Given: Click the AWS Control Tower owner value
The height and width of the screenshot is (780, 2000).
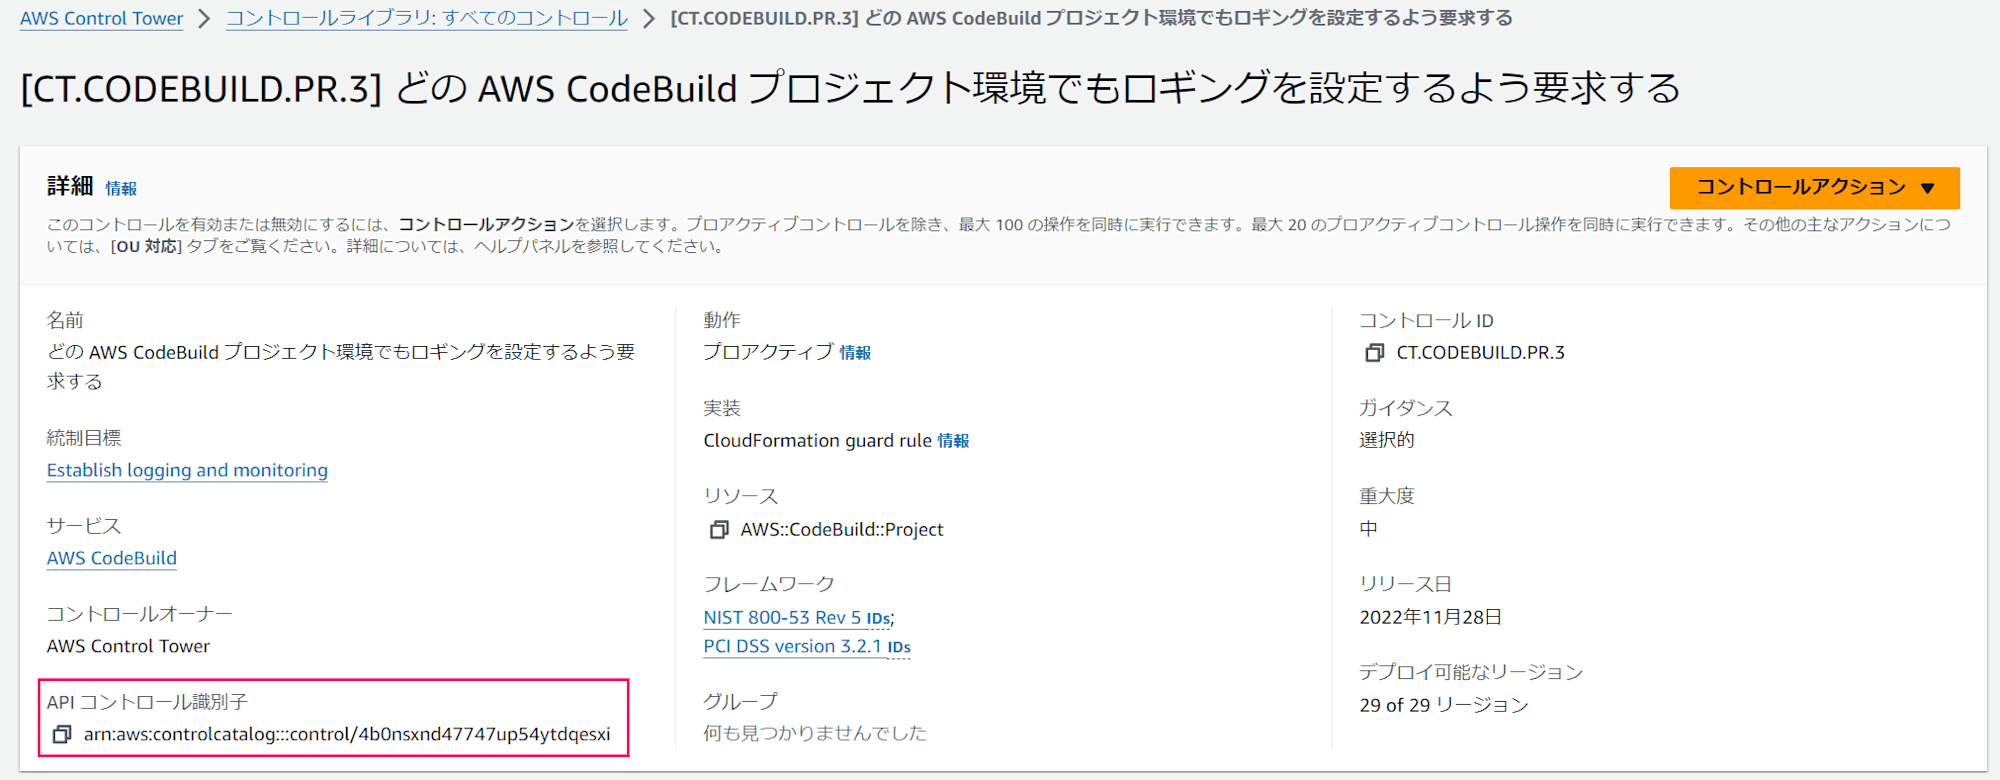Looking at the screenshot, I should [x=128, y=646].
